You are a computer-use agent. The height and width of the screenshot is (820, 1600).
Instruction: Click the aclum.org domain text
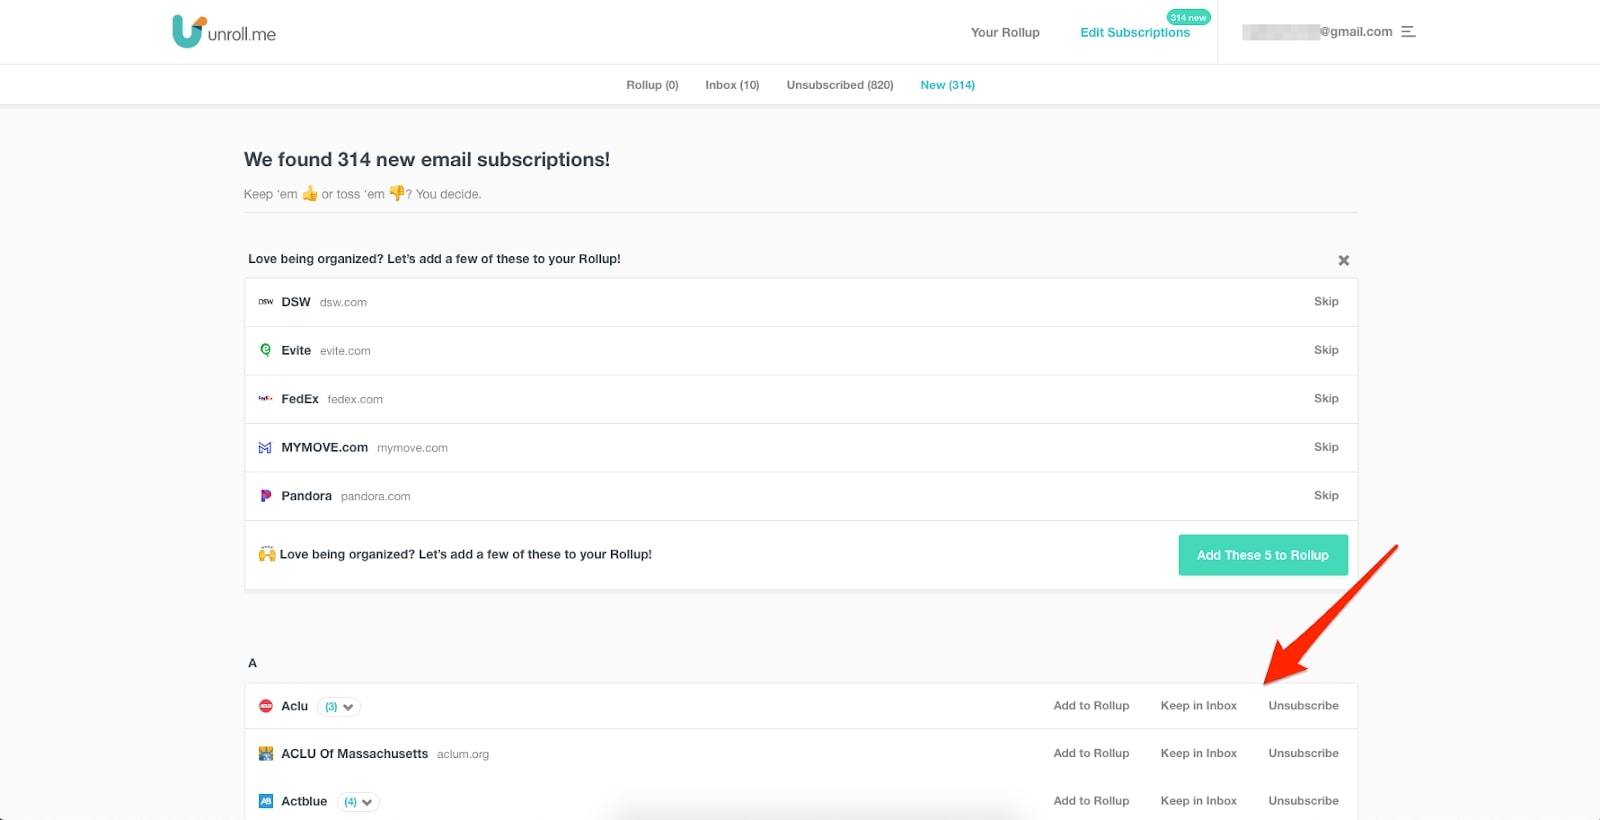463,754
